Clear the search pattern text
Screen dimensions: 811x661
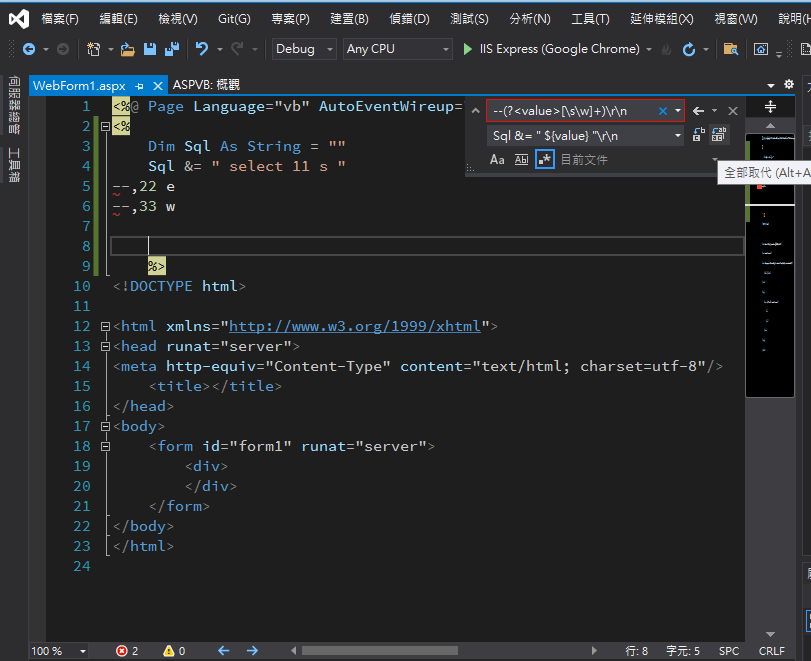pos(663,111)
